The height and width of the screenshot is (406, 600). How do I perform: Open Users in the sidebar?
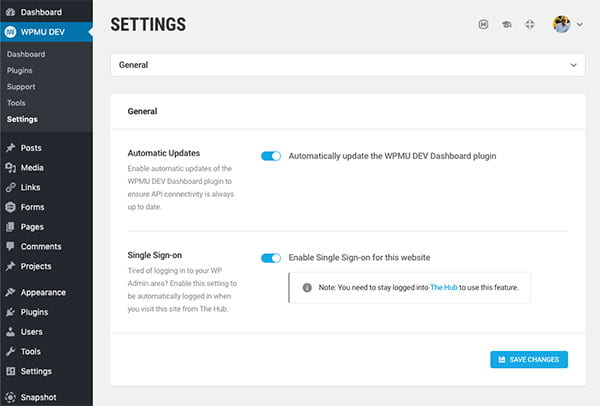pyautogui.click(x=31, y=331)
